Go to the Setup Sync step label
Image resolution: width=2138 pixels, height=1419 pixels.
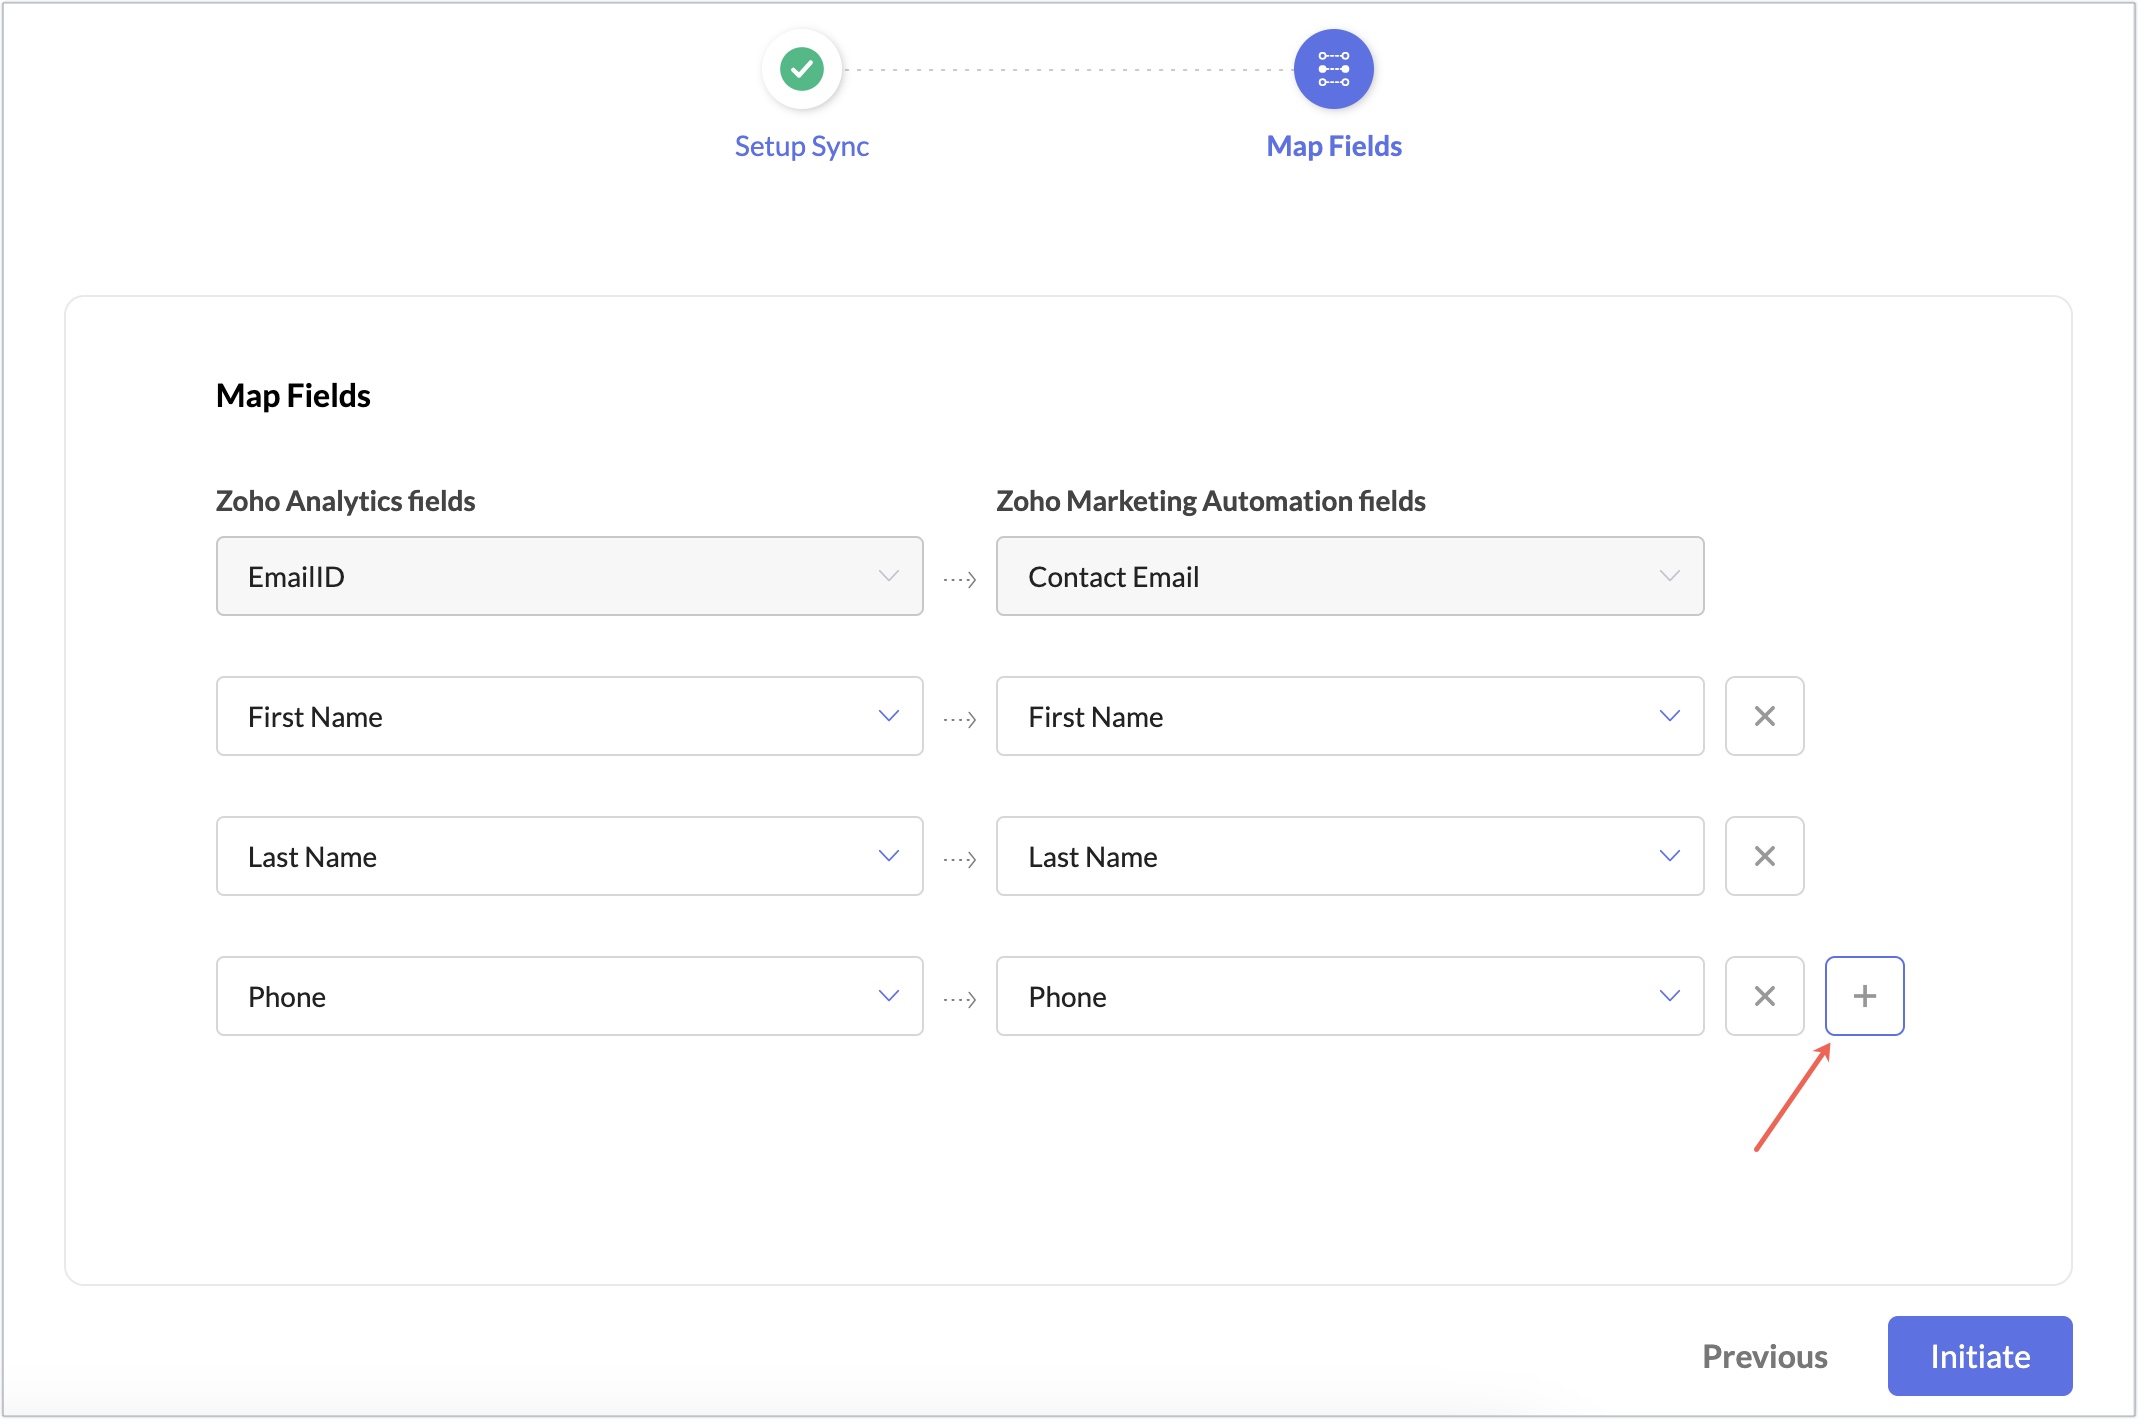pos(801,146)
